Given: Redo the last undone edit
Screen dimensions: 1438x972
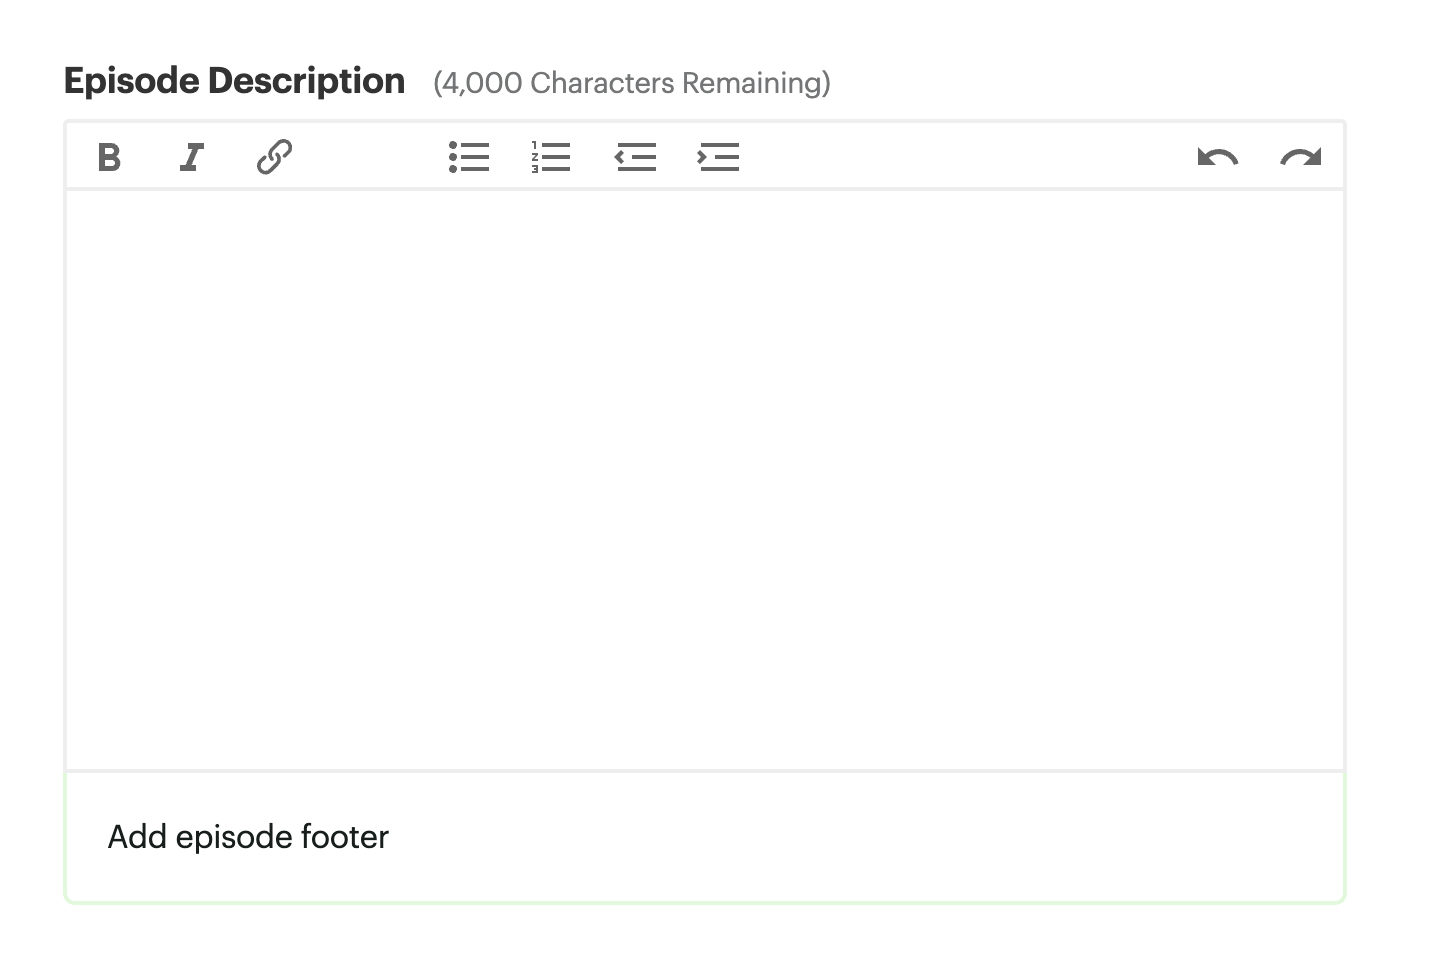Looking at the screenshot, I should pos(1300,157).
